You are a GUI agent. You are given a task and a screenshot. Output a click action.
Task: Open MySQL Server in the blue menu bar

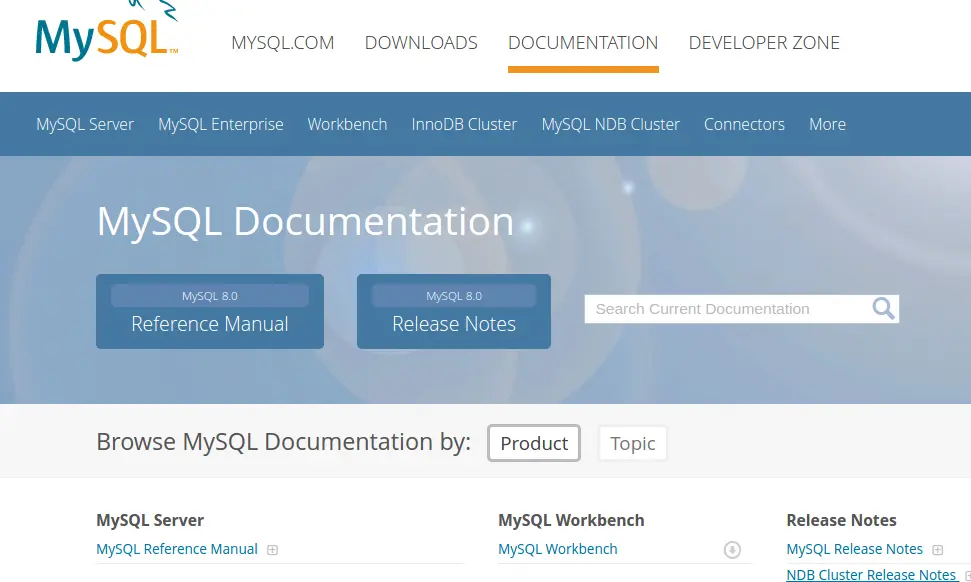[x=85, y=124]
